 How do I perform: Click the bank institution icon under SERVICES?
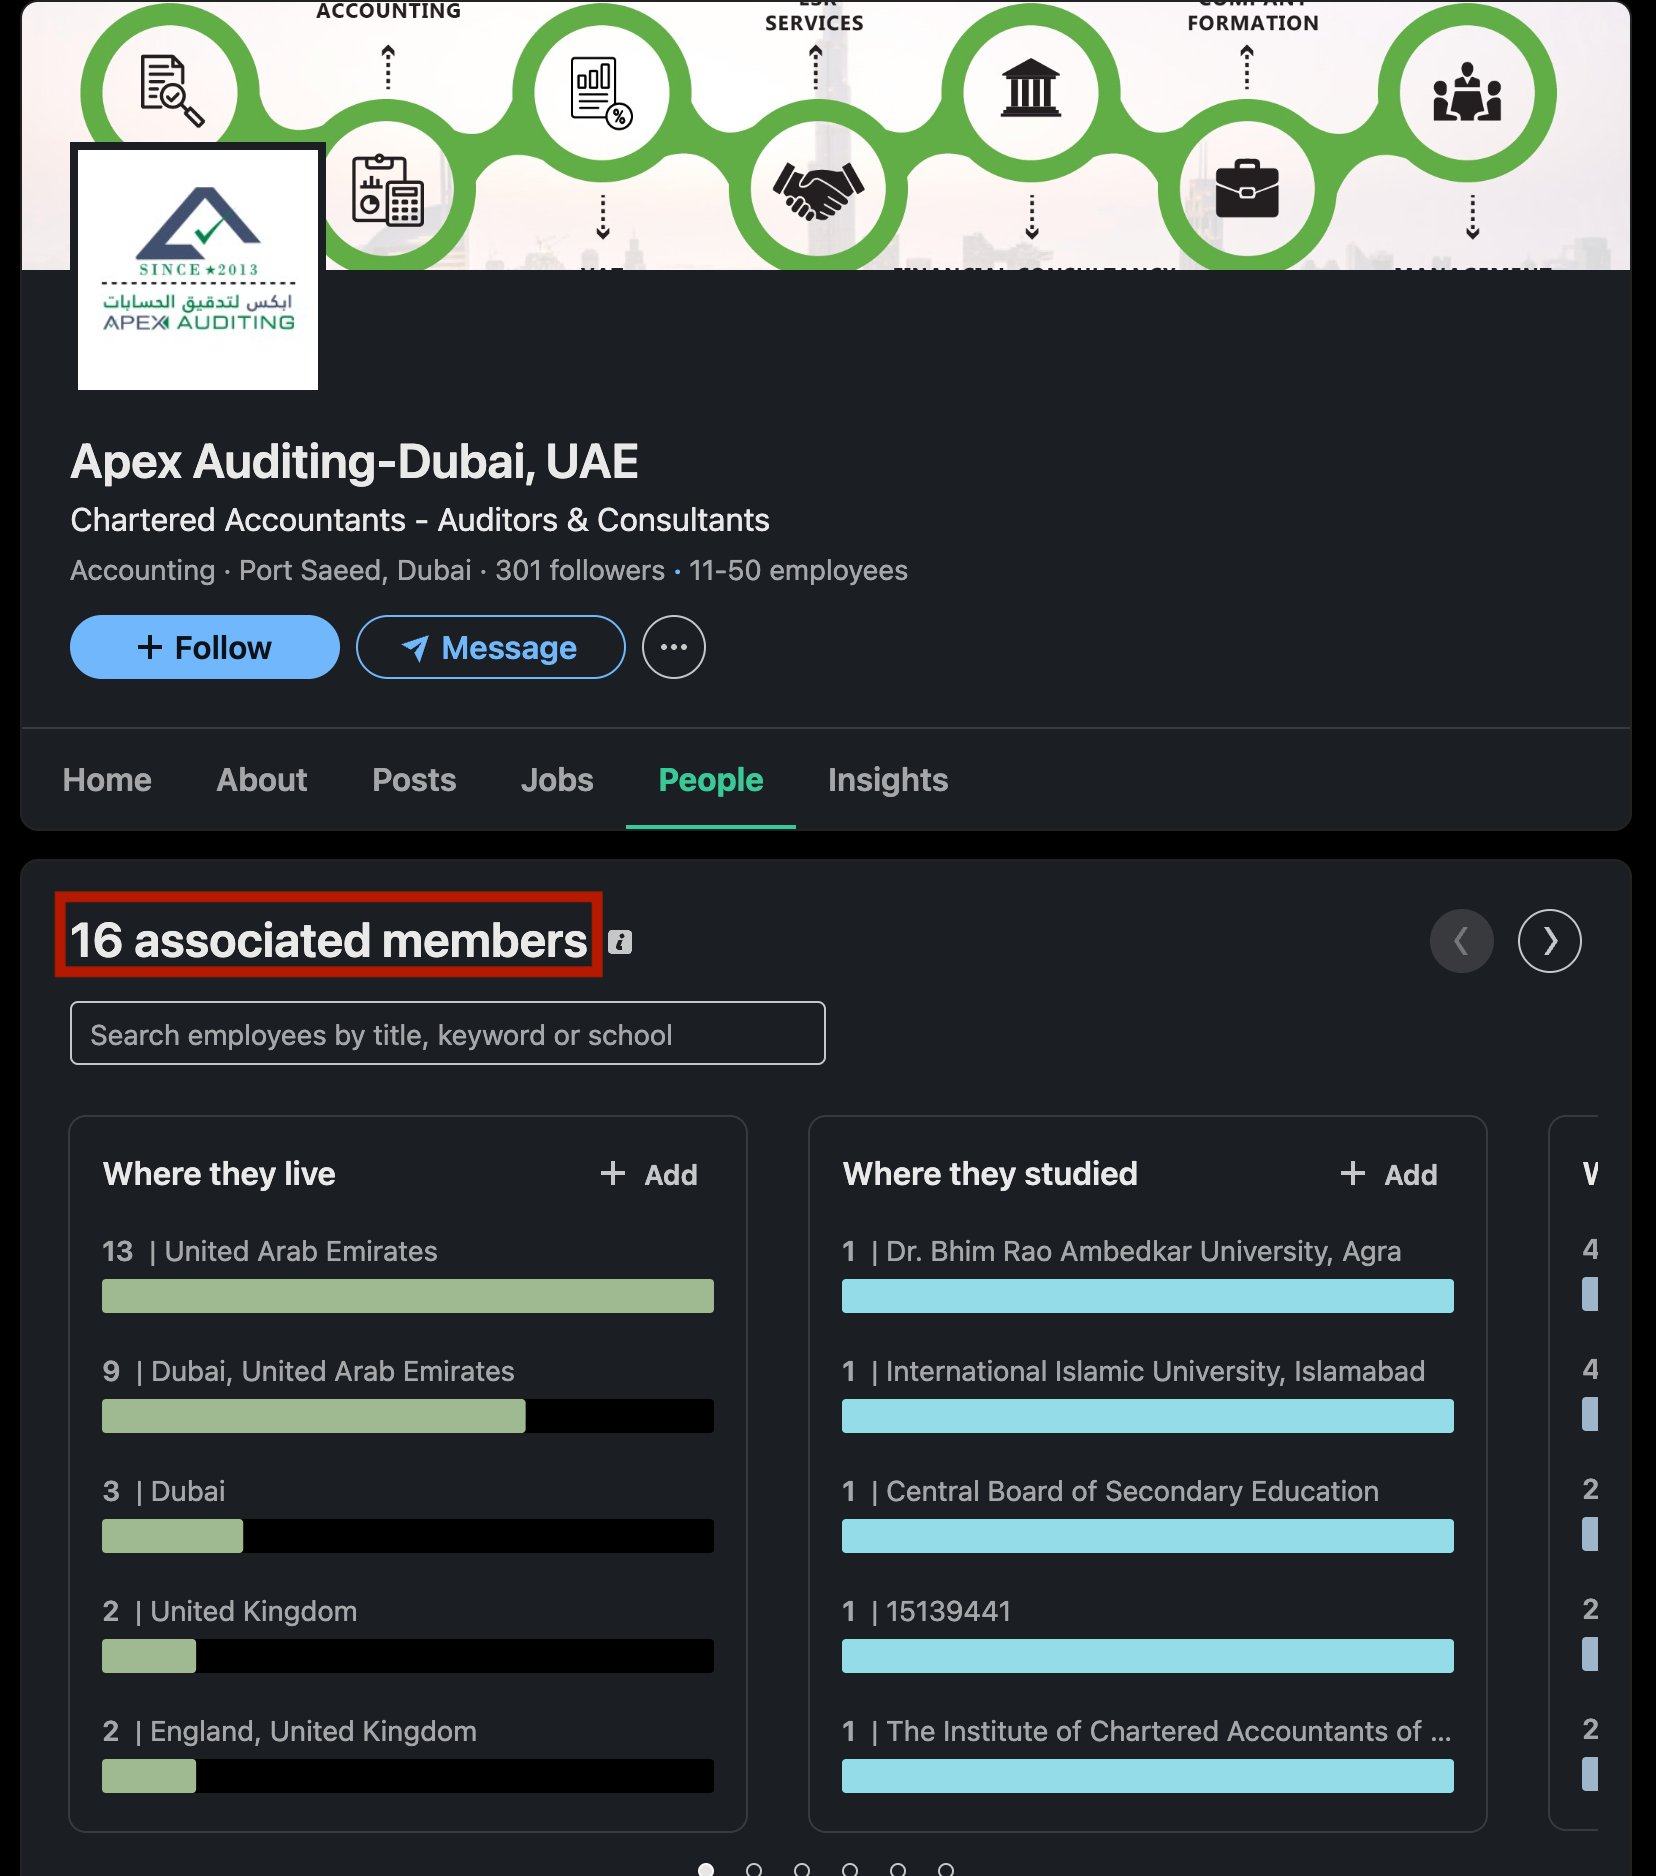click(x=1030, y=90)
